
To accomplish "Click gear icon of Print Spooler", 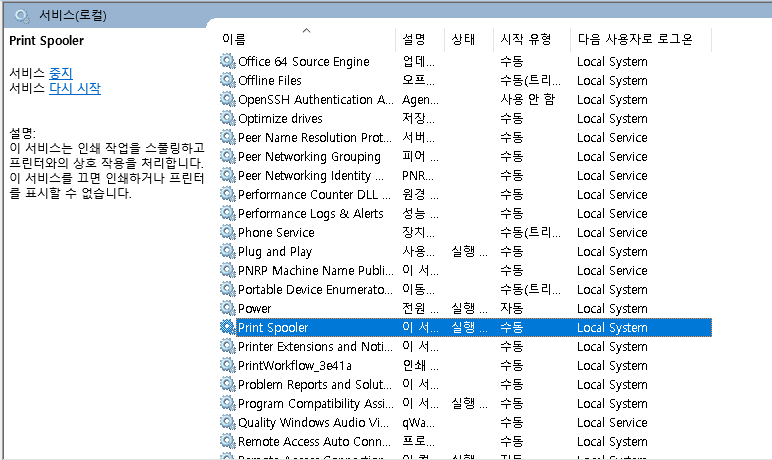I will (x=227, y=327).
